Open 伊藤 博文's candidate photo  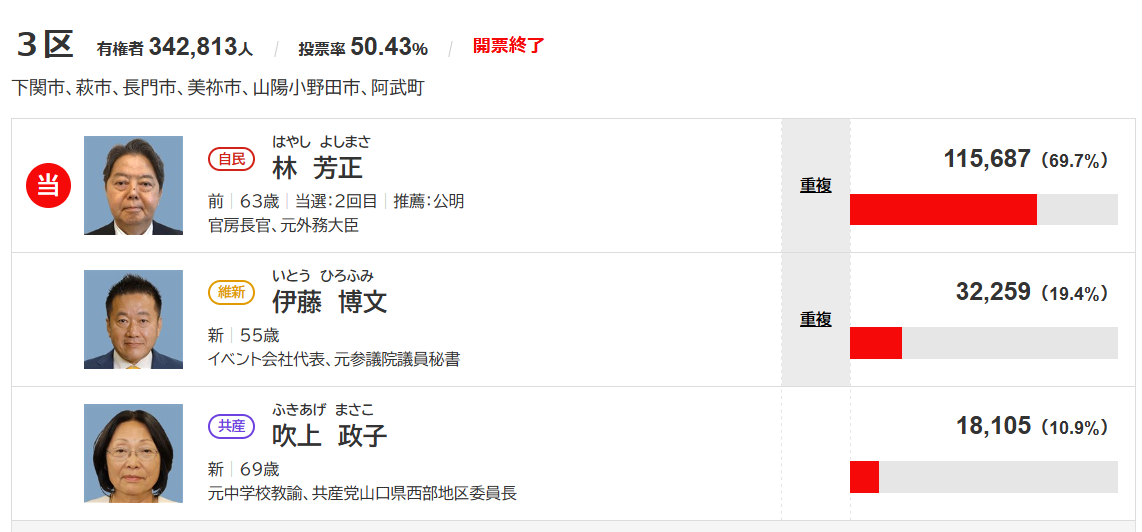133,319
